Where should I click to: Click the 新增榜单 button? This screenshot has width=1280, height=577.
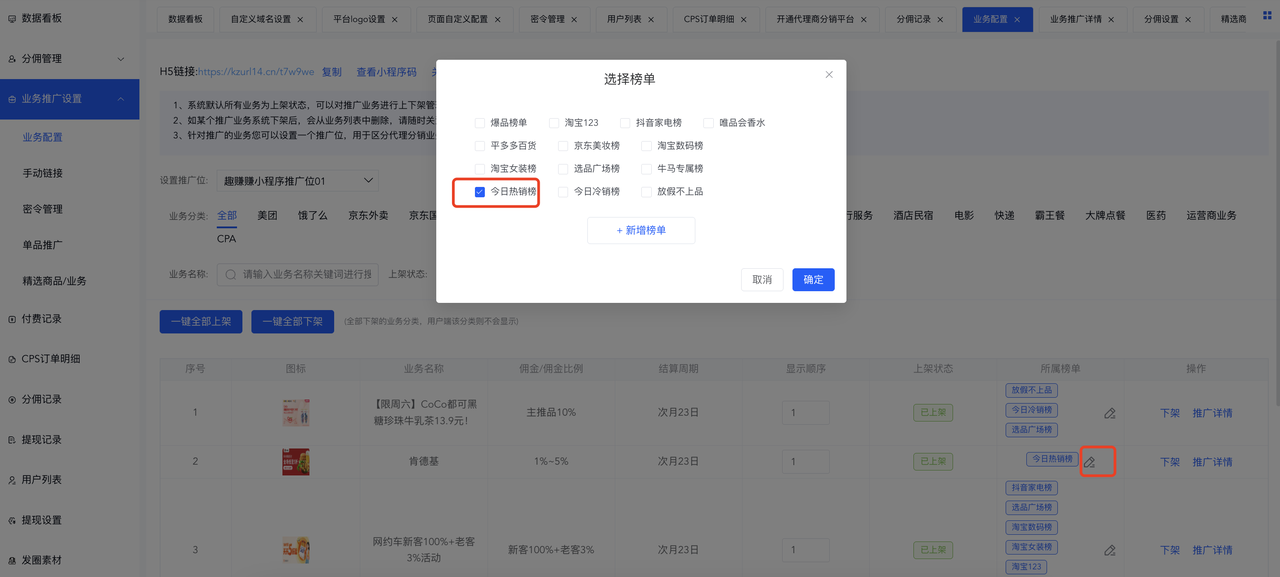click(x=641, y=230)
